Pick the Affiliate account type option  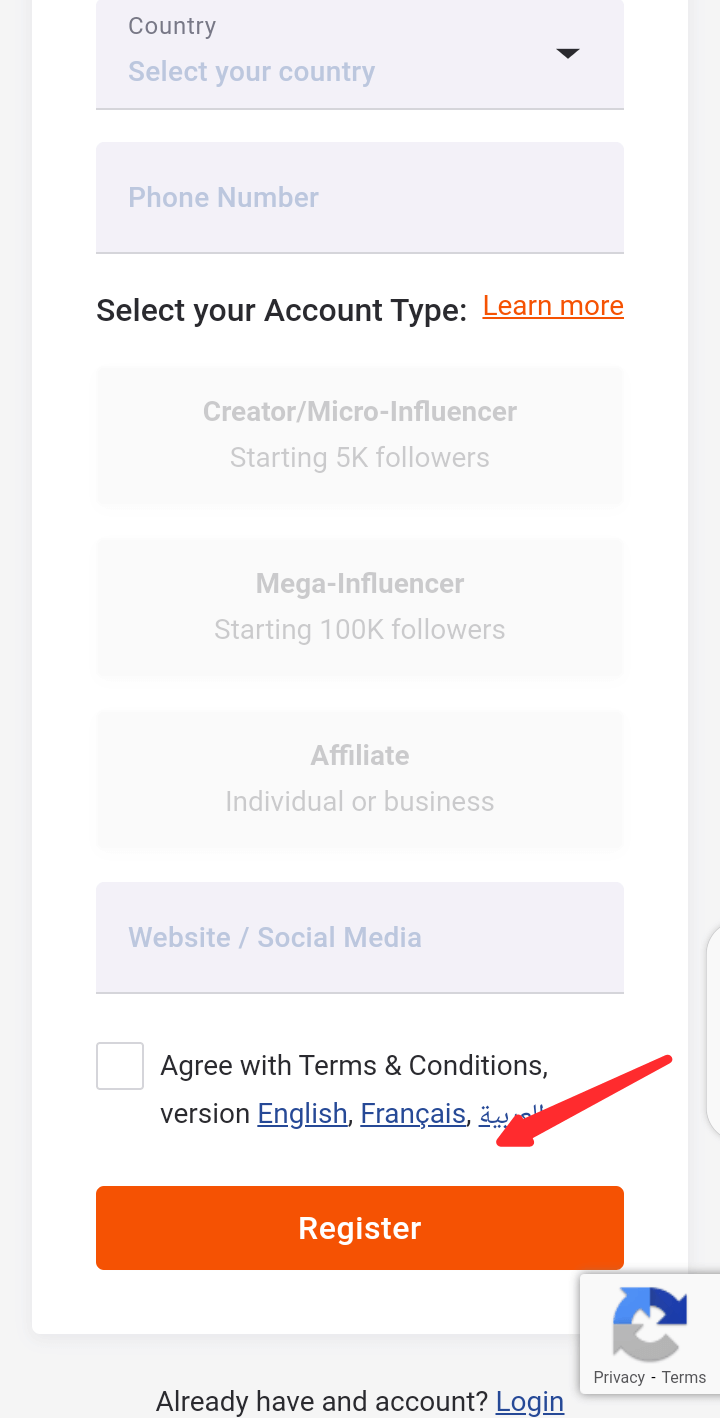coord(360,779)
